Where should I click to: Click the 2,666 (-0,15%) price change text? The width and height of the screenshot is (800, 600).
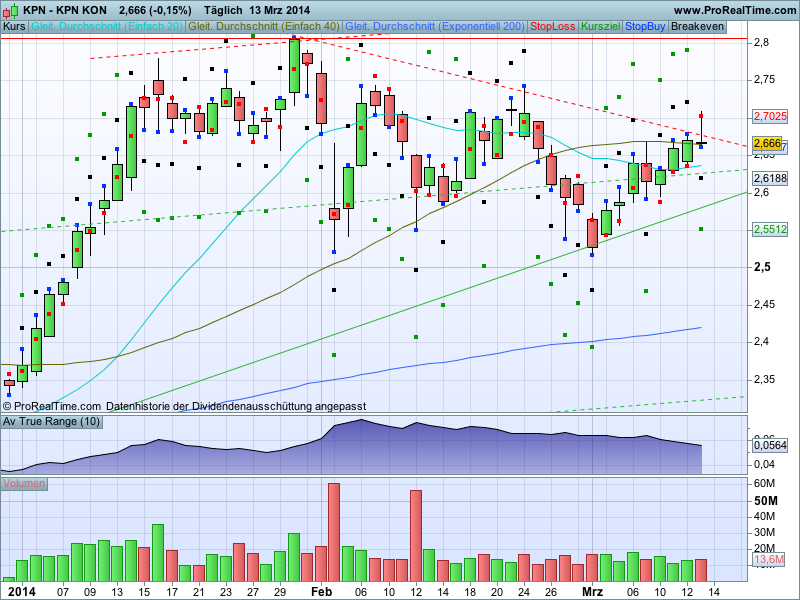(x=155, y=10)
